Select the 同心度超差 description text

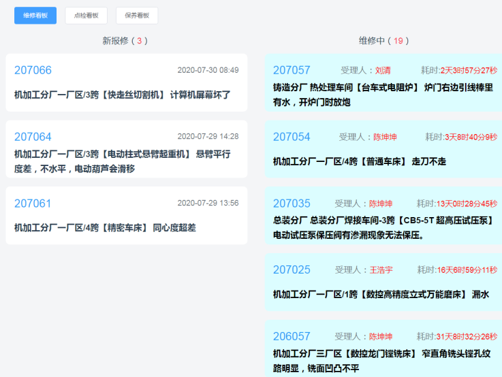pyautogui.click(x=174, y=228)
